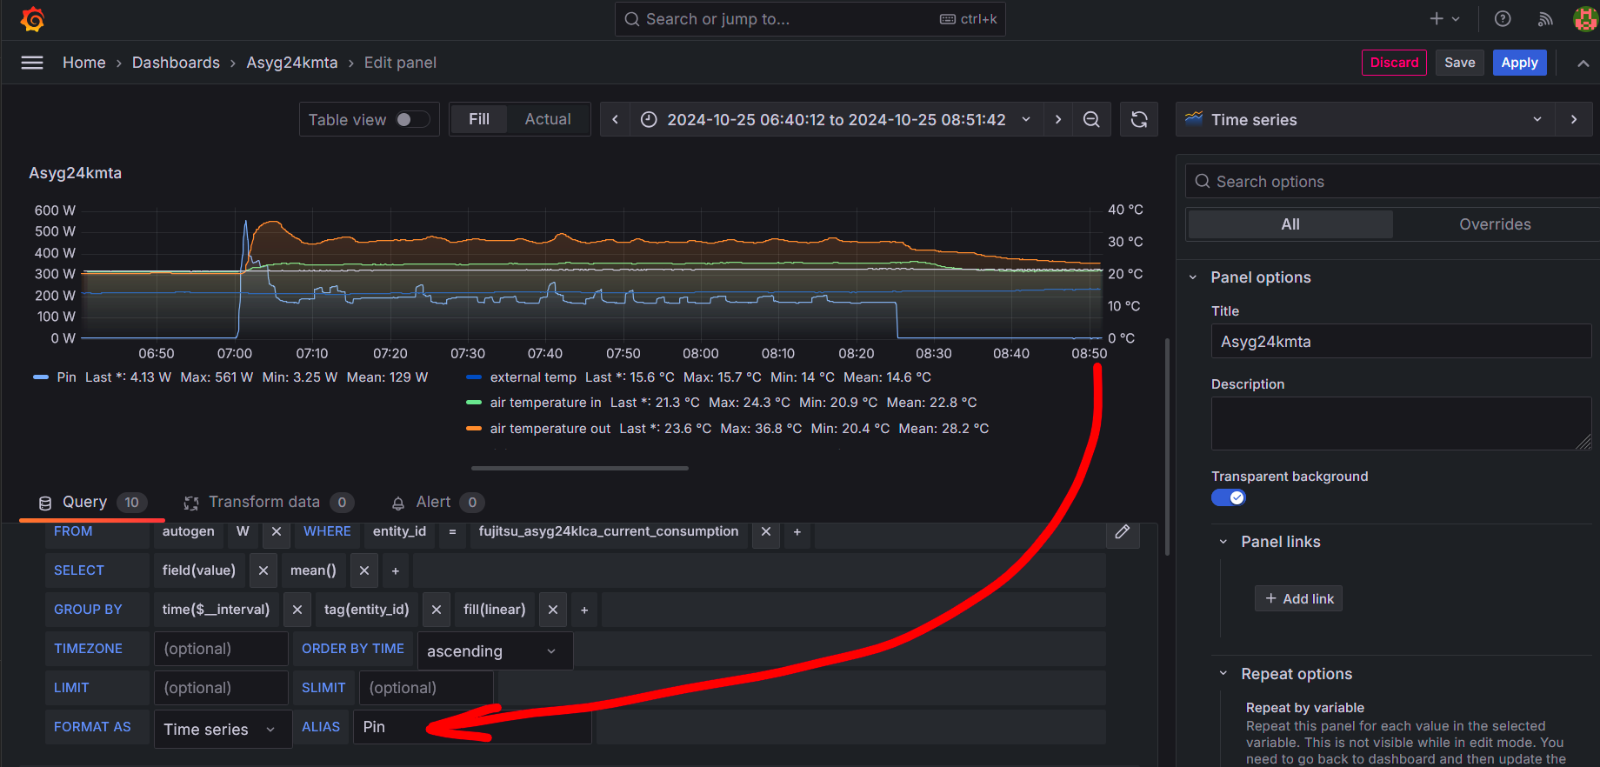Disable the Transparent background toggle

coord(1228,498)
